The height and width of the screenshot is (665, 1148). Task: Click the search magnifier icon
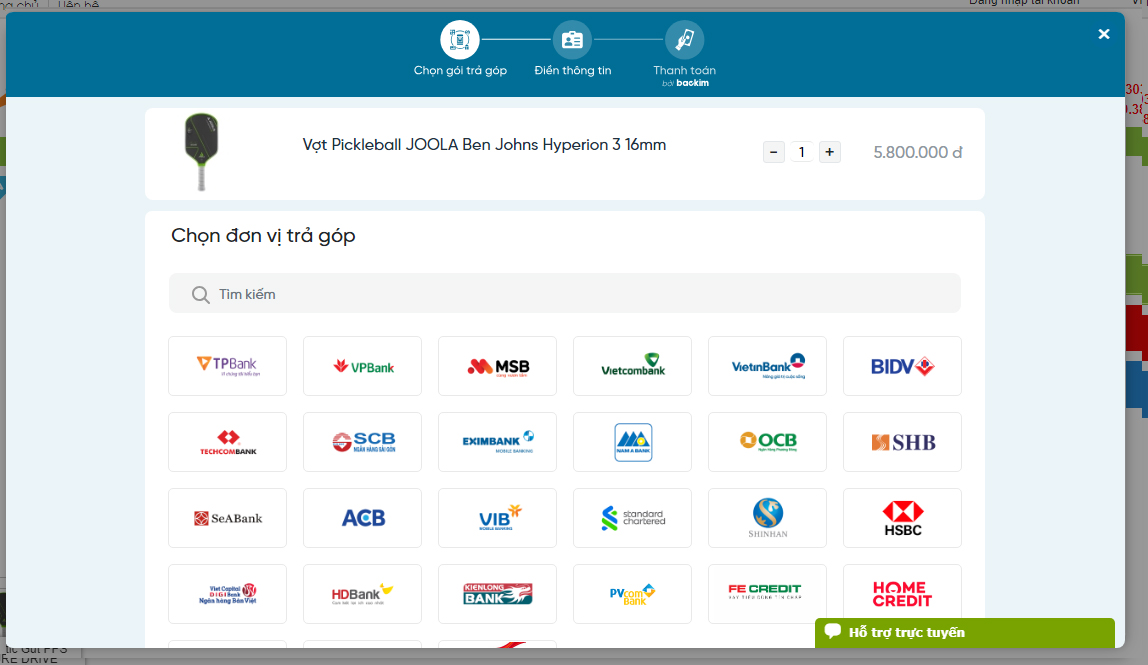pos(201,294)
